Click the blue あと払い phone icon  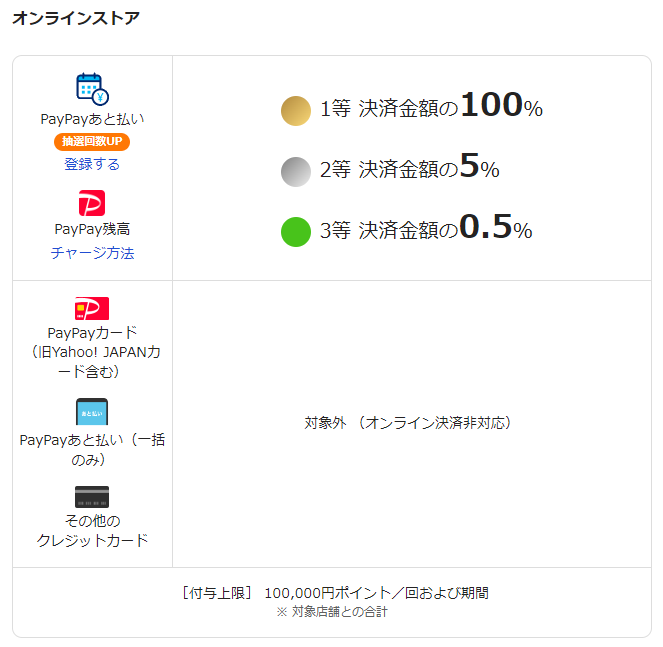pos(92,411)
